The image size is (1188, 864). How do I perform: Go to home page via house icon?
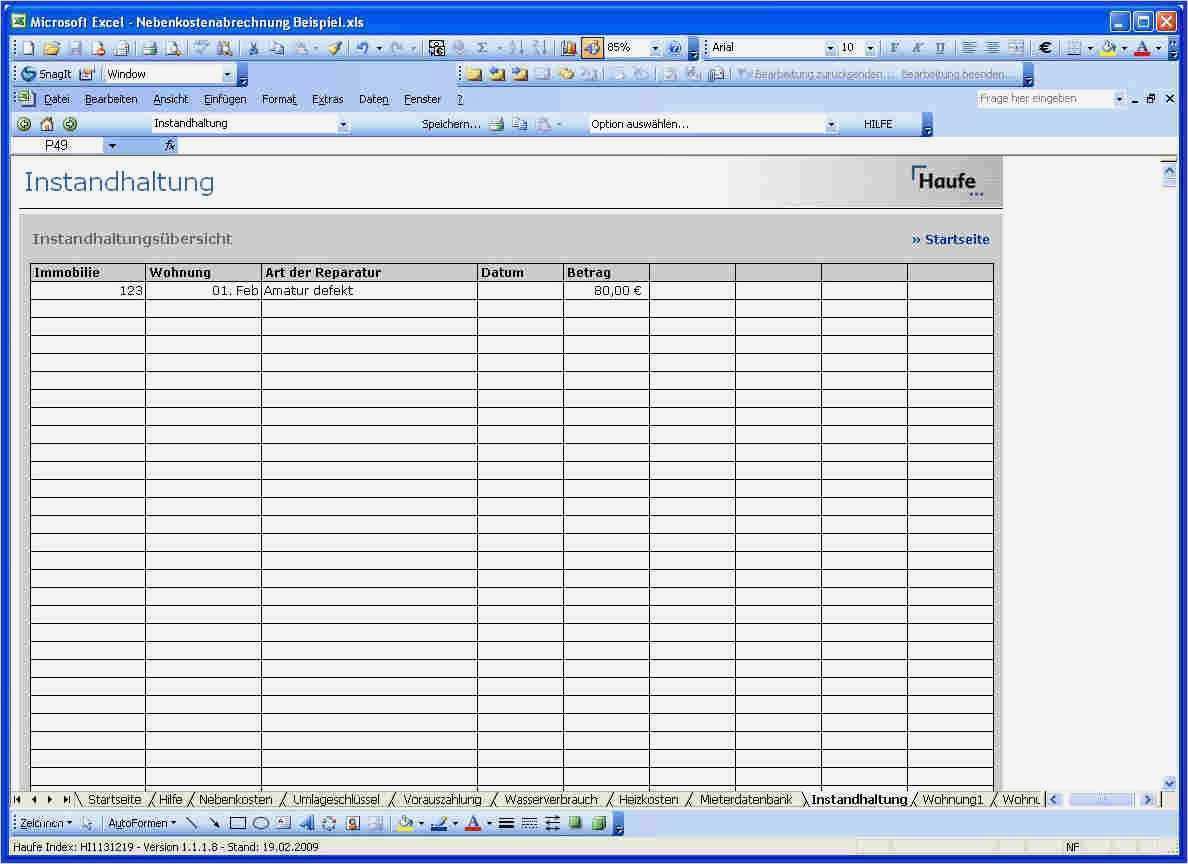click(x=47, y=124)
